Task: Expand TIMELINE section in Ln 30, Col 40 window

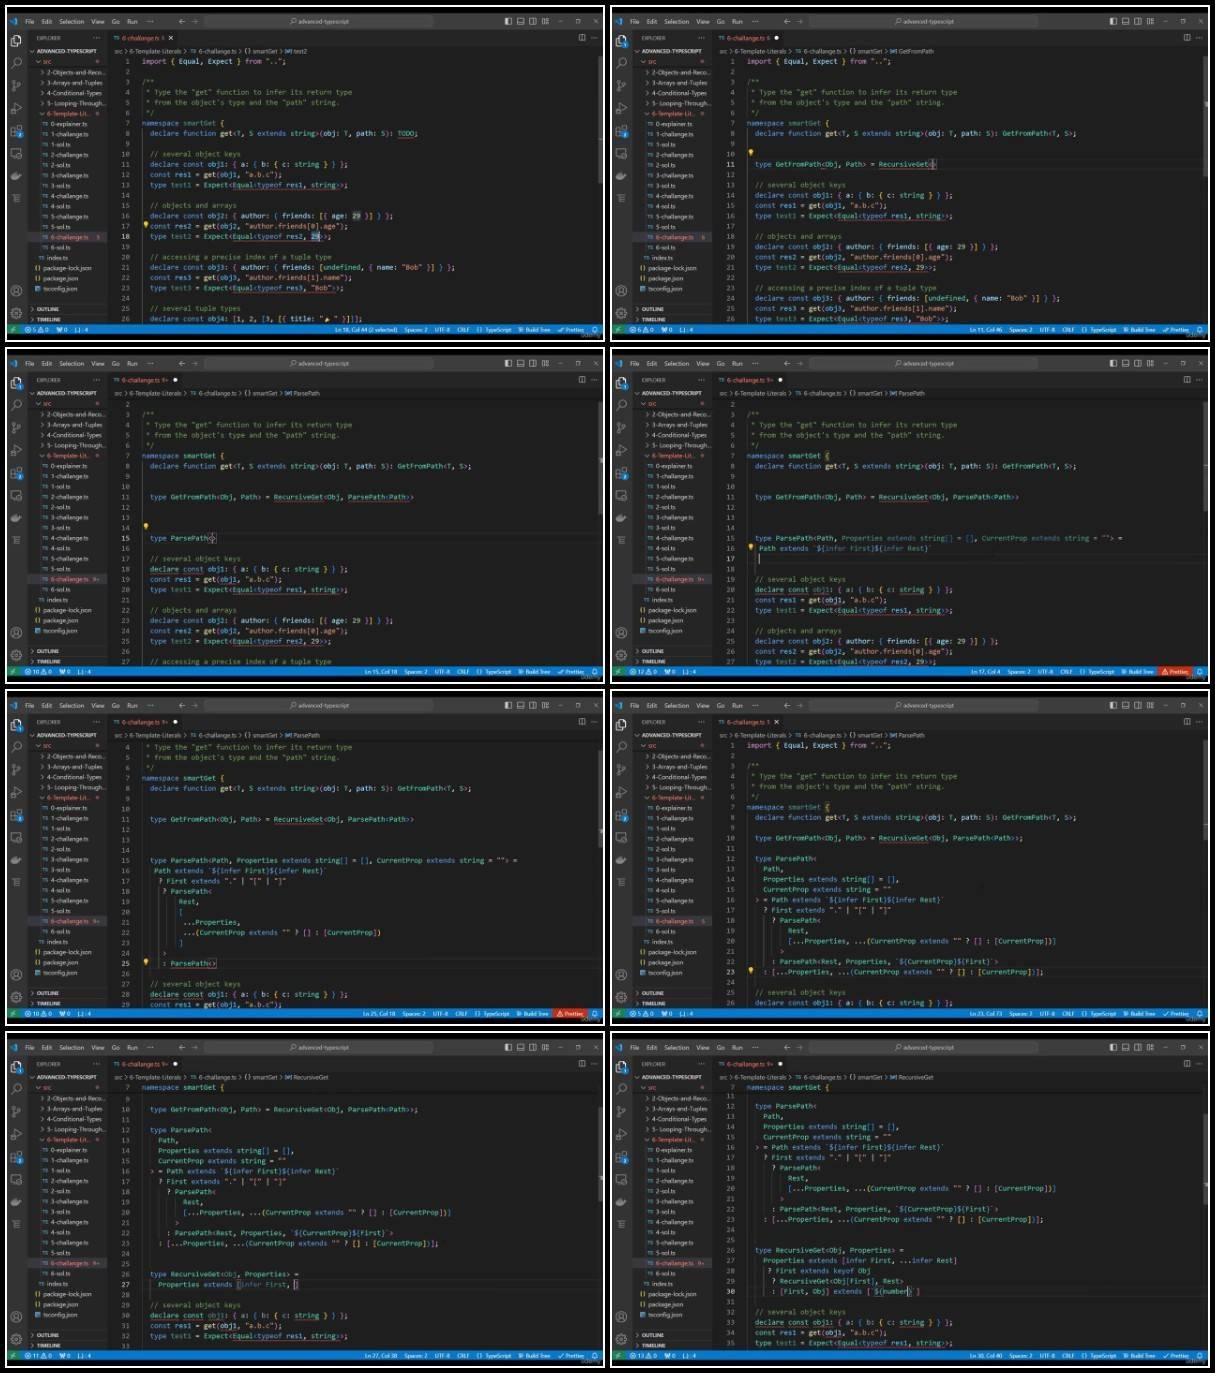Action: [x=674, y=1345]
